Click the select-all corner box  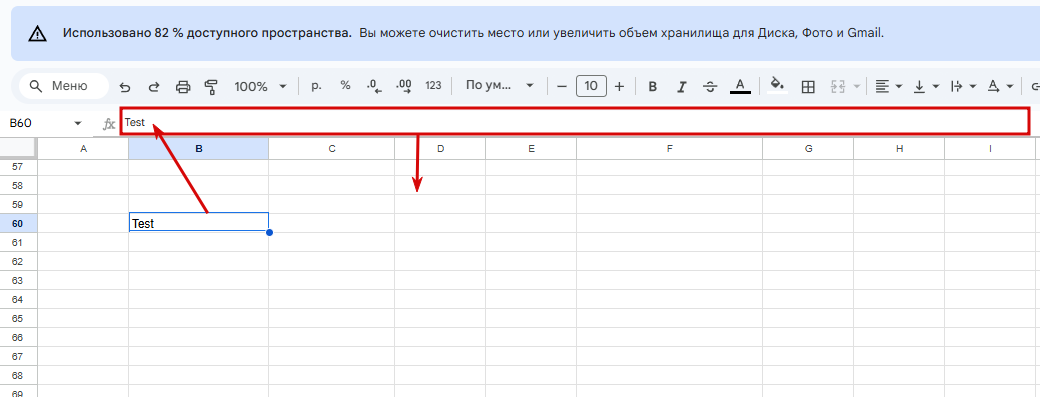(18, 149)
